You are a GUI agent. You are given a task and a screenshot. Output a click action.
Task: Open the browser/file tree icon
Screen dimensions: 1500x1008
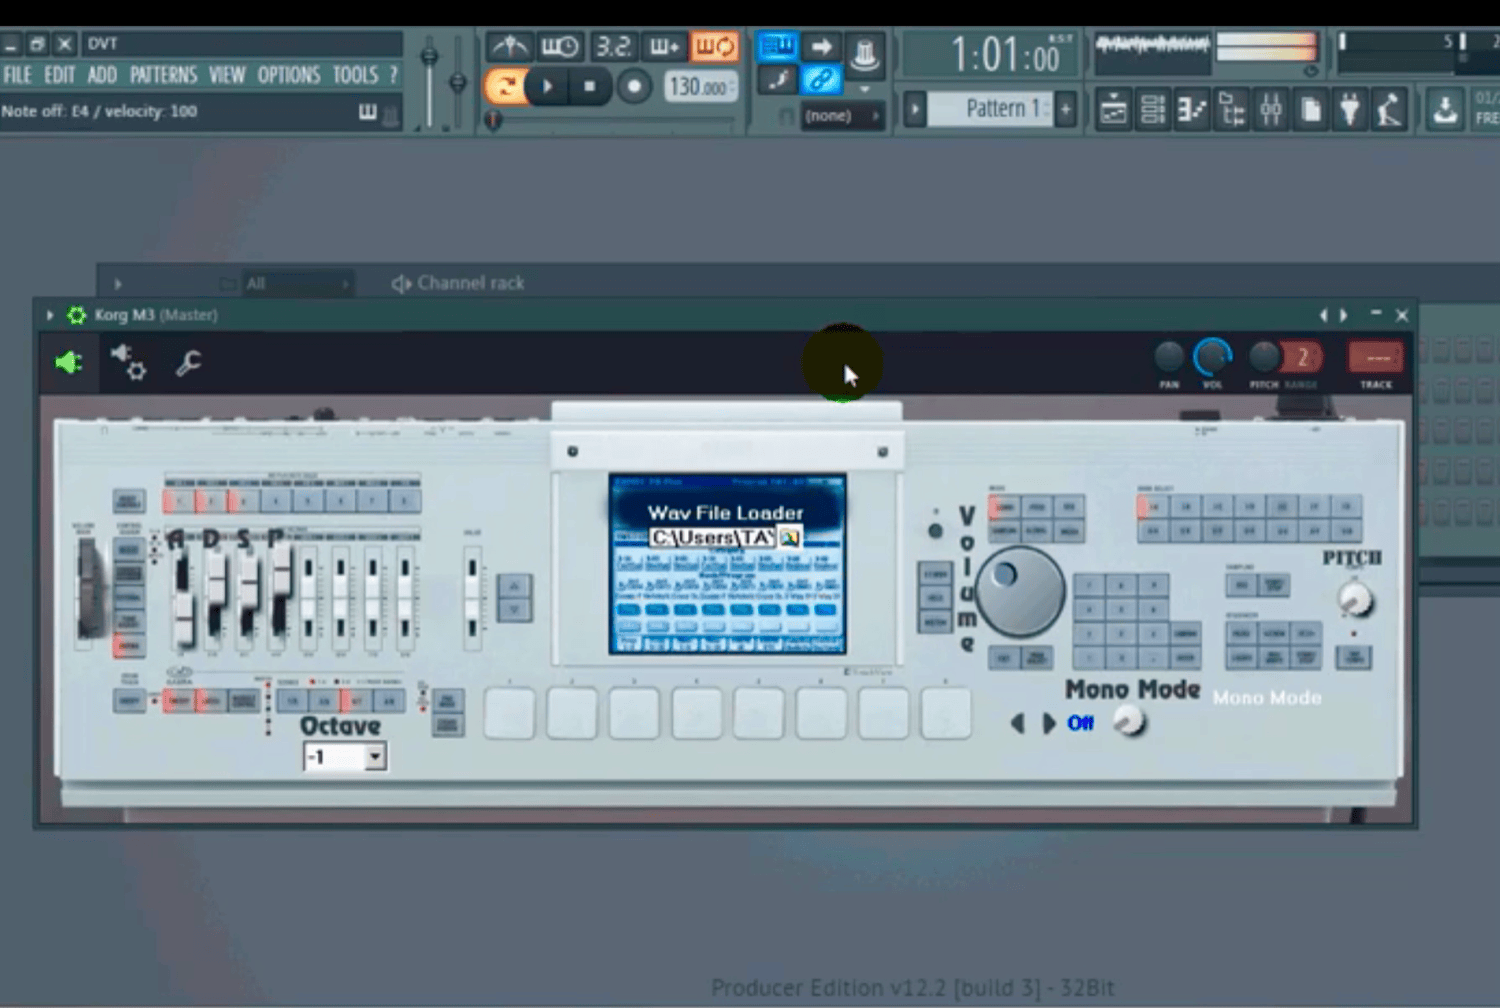(1232, 109)
